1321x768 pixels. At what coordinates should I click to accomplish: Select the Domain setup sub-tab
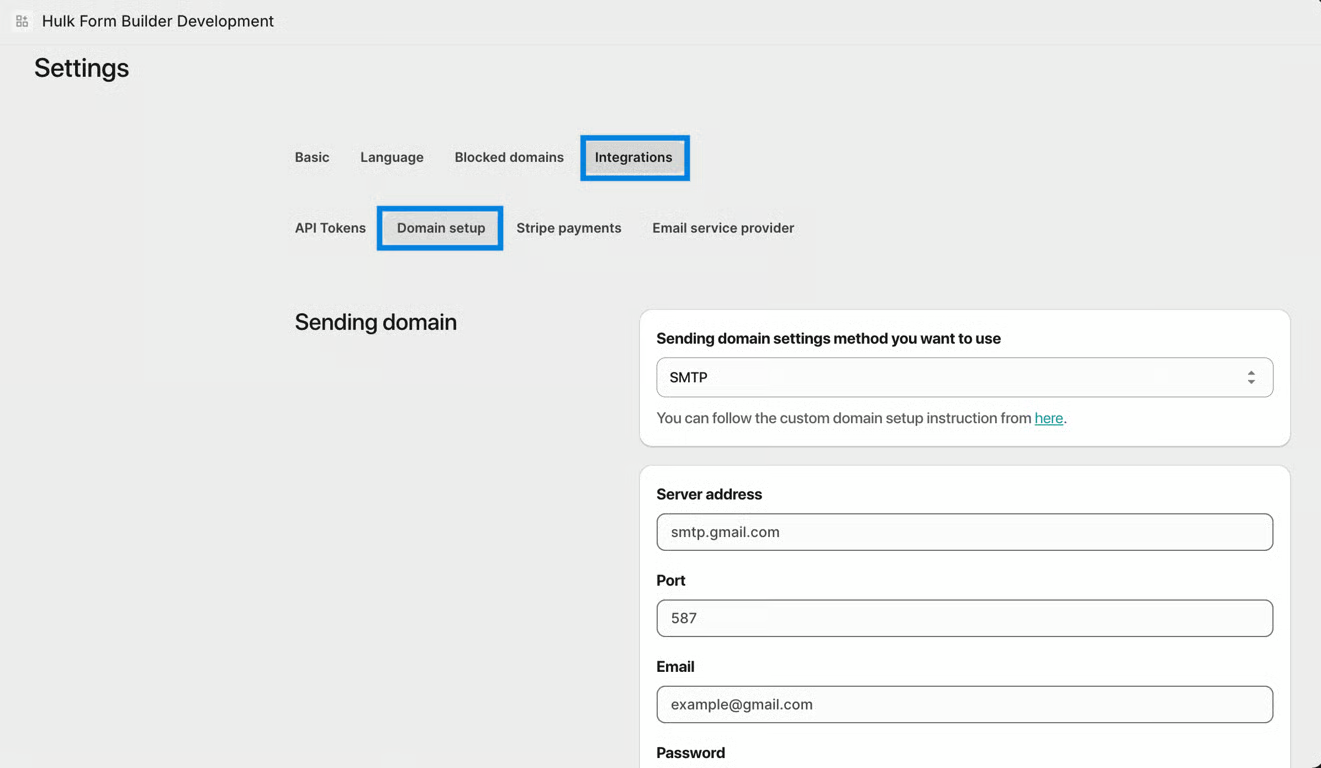point(441,228)
